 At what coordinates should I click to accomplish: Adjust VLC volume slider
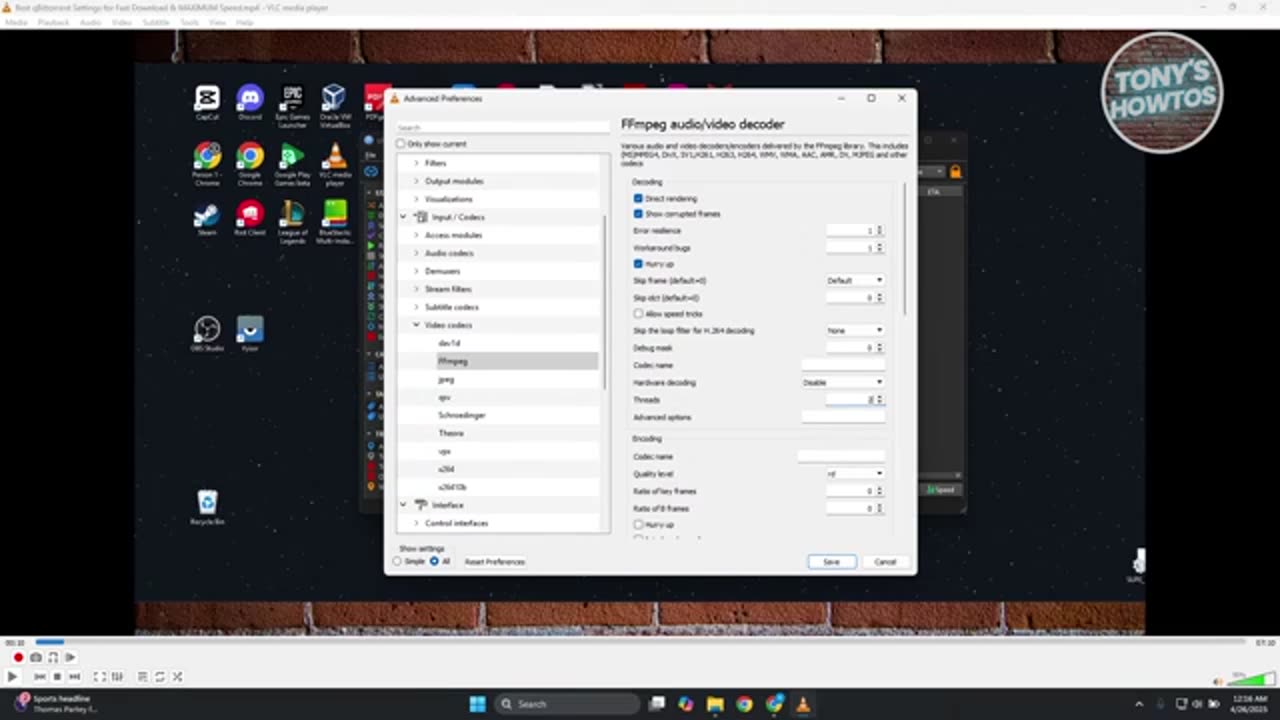tap(1251, 679)
